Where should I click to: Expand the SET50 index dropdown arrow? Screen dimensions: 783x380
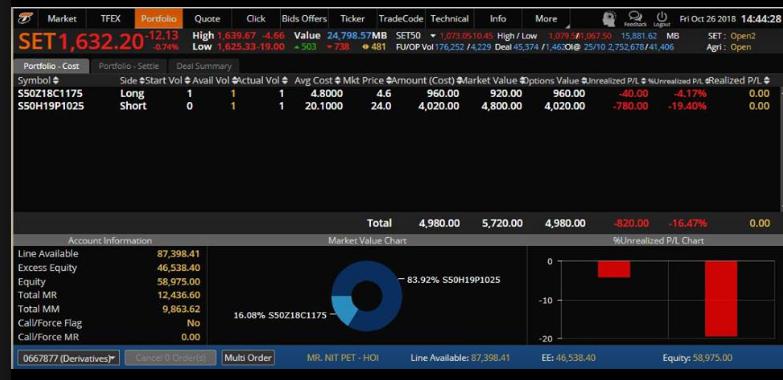[x=432, y=36]
